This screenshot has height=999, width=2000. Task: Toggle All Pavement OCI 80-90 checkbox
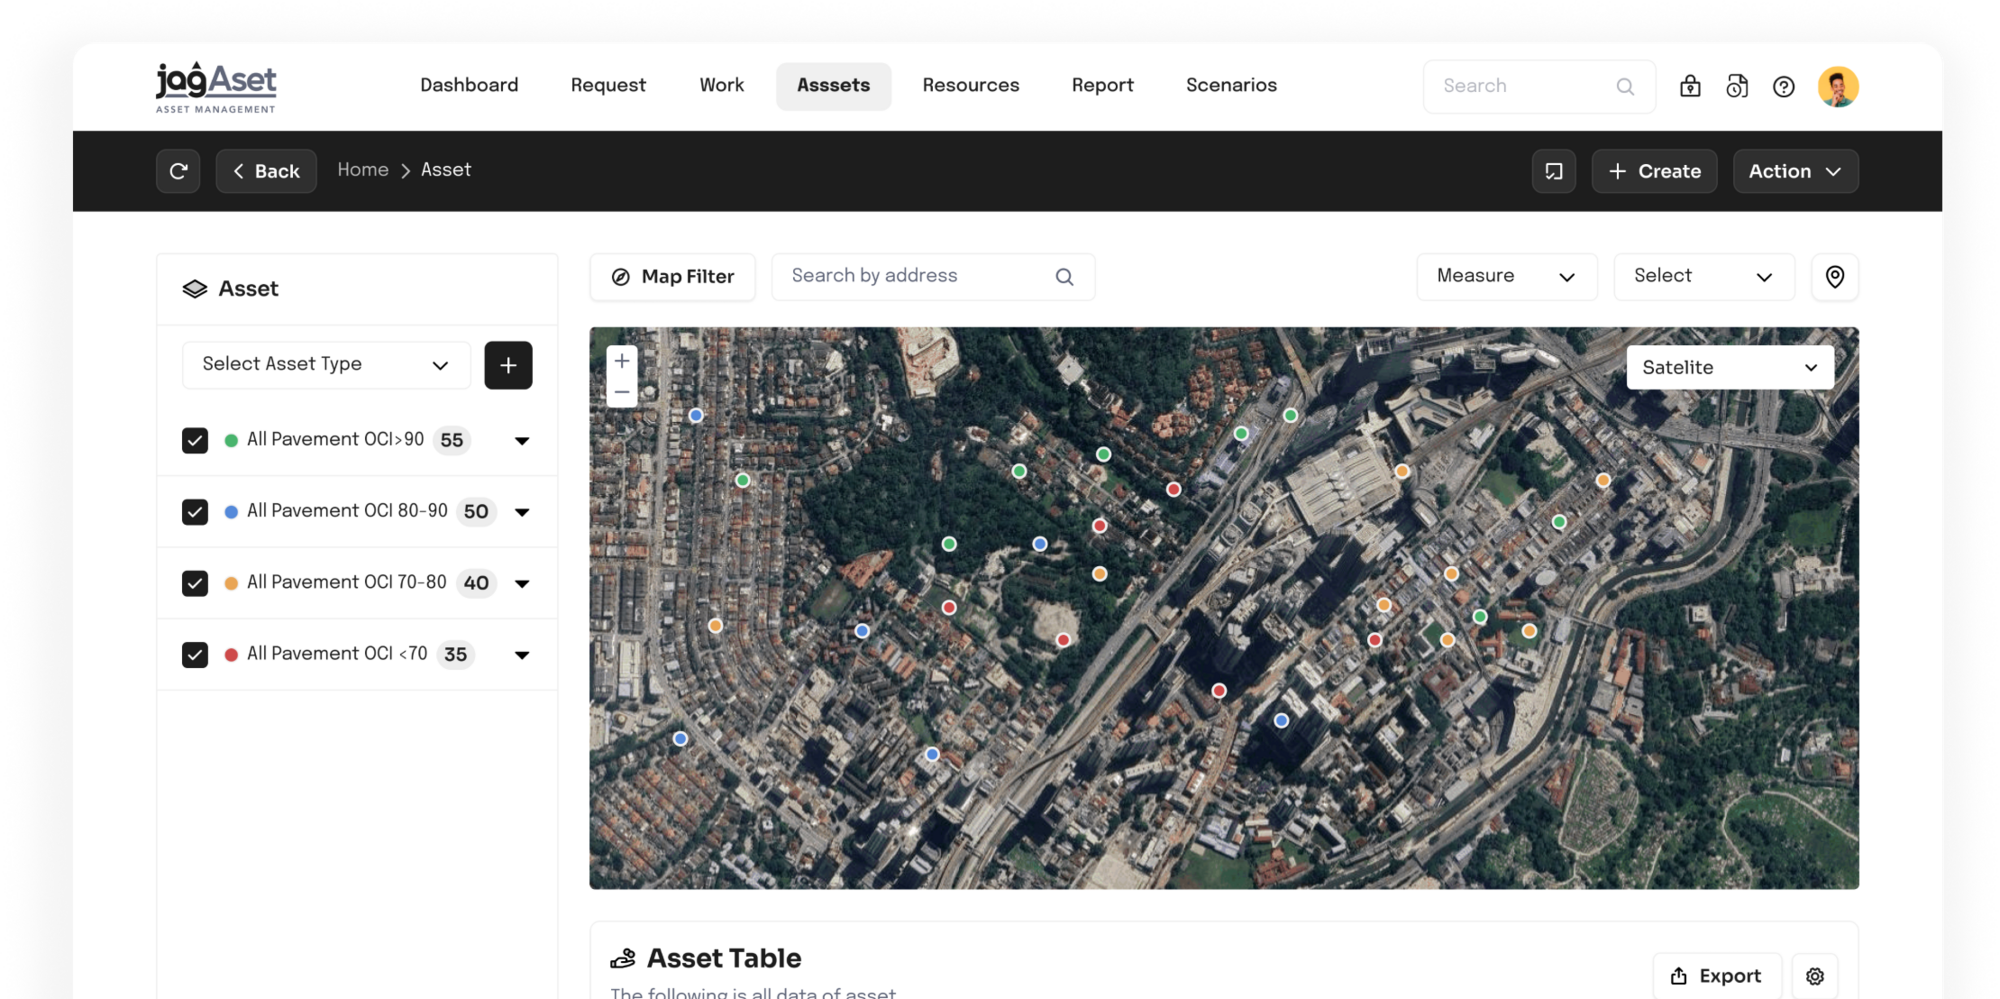coord(195,512)
